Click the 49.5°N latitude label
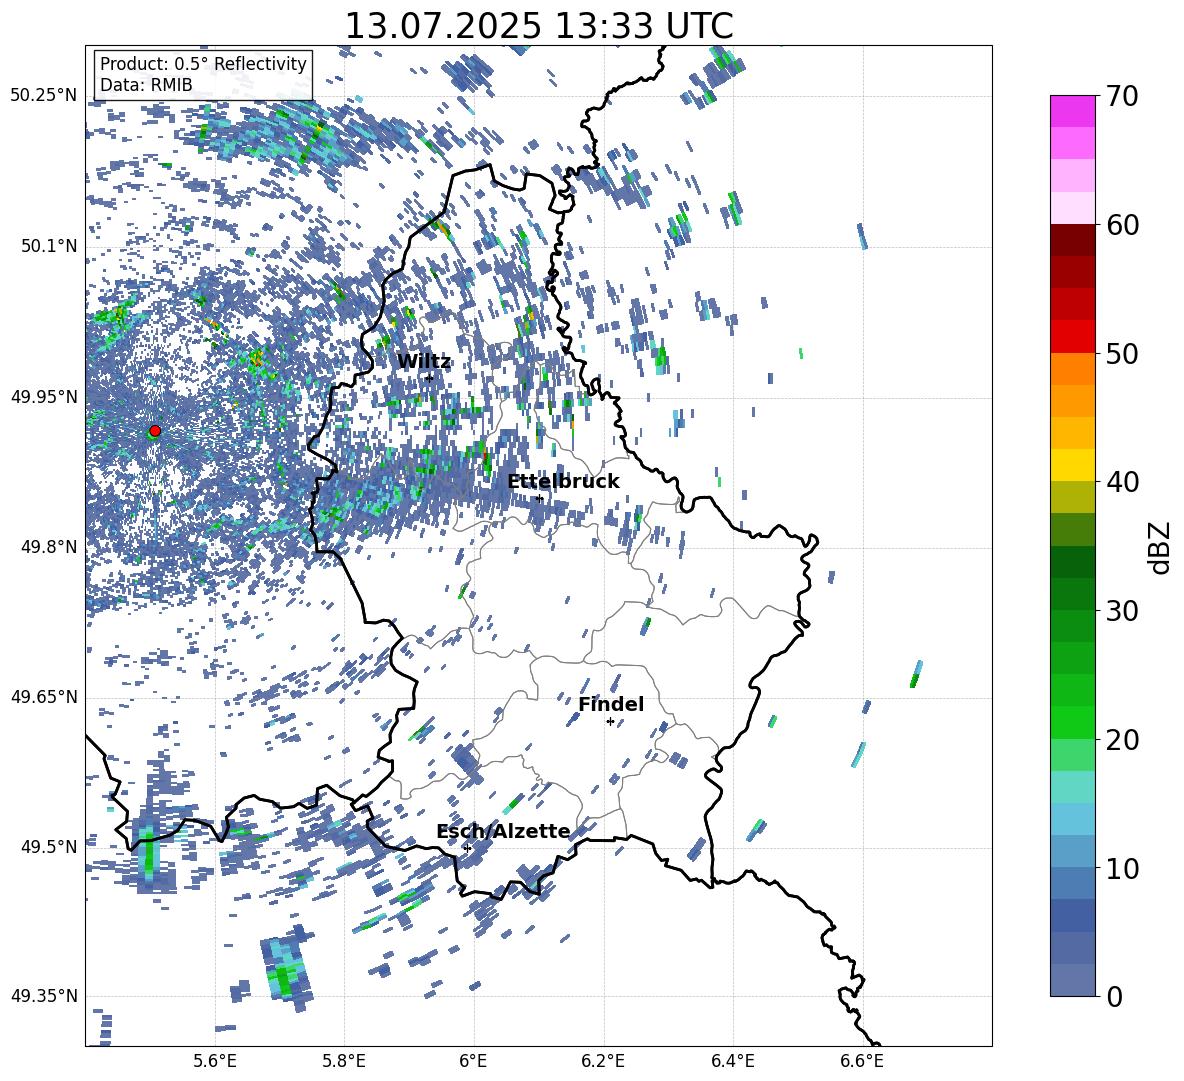The height and width of the screenshot is (1081, 1184). [x=48, y=847]
